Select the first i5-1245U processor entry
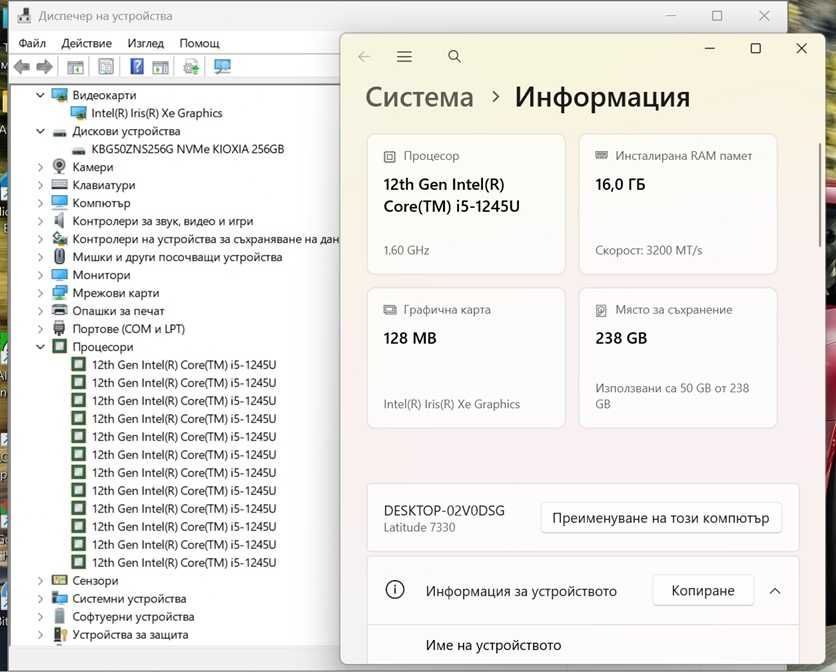This screenshot has height=672, width=836. (x=183, y=365)
